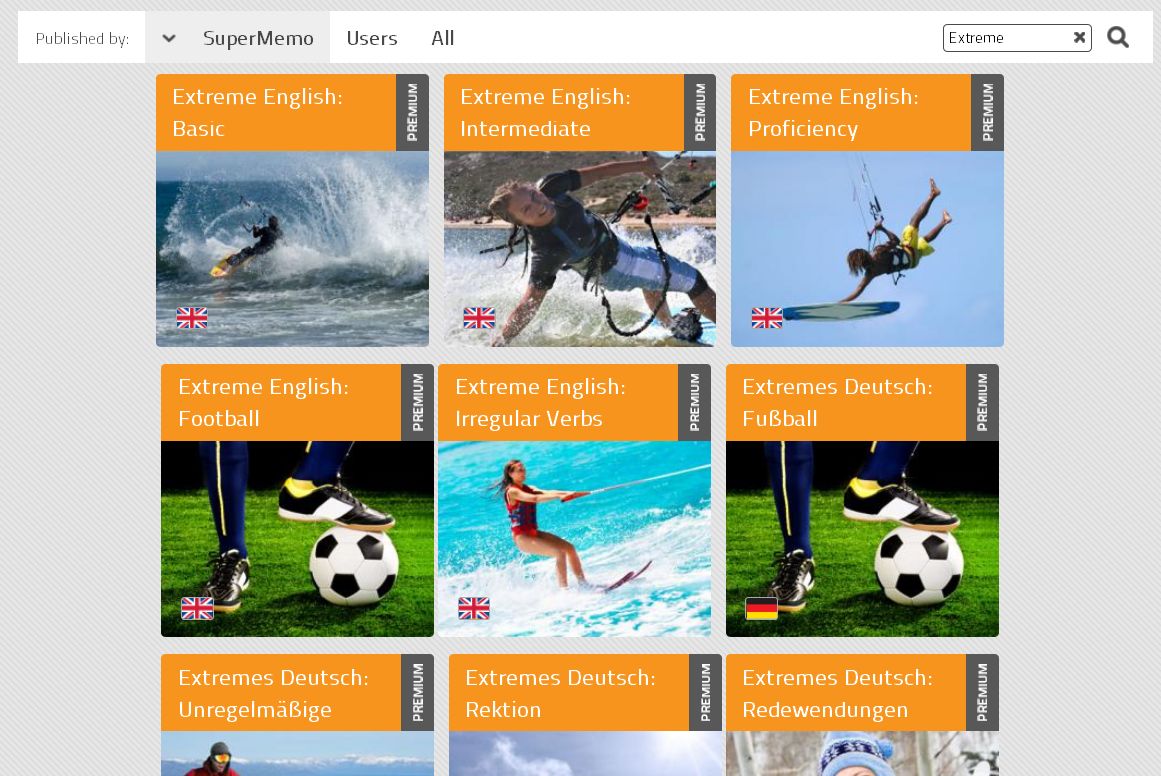Open Extremes Deutsch: Rektion course title
1161x776 pixels.
coord(561,694)
